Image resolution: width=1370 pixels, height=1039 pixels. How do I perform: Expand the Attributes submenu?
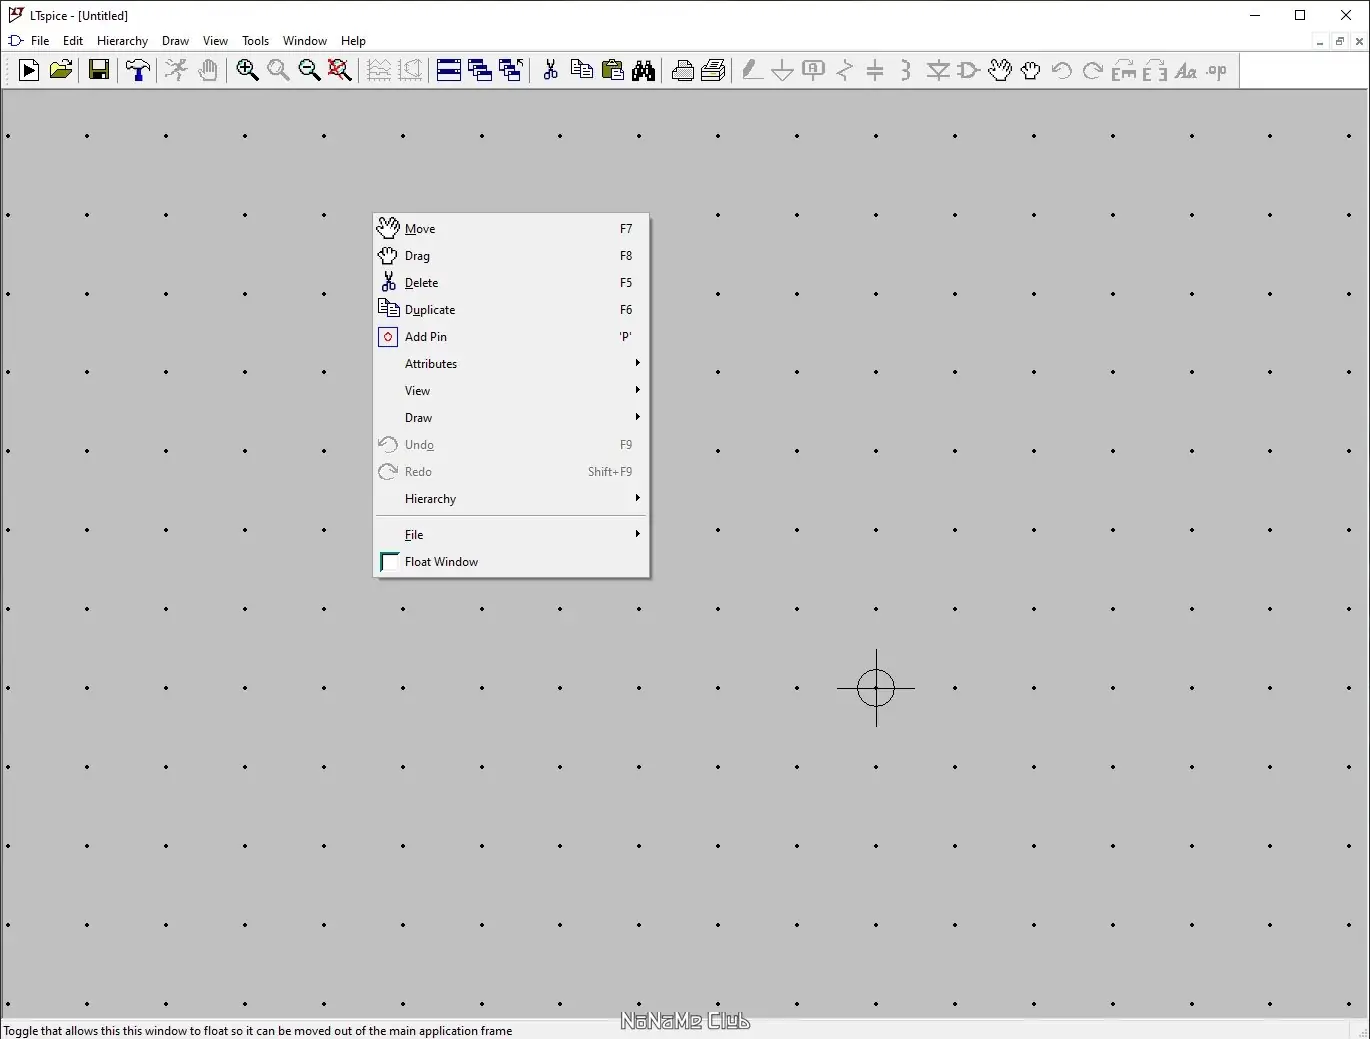pyautogui.click(x=511, y=364)
